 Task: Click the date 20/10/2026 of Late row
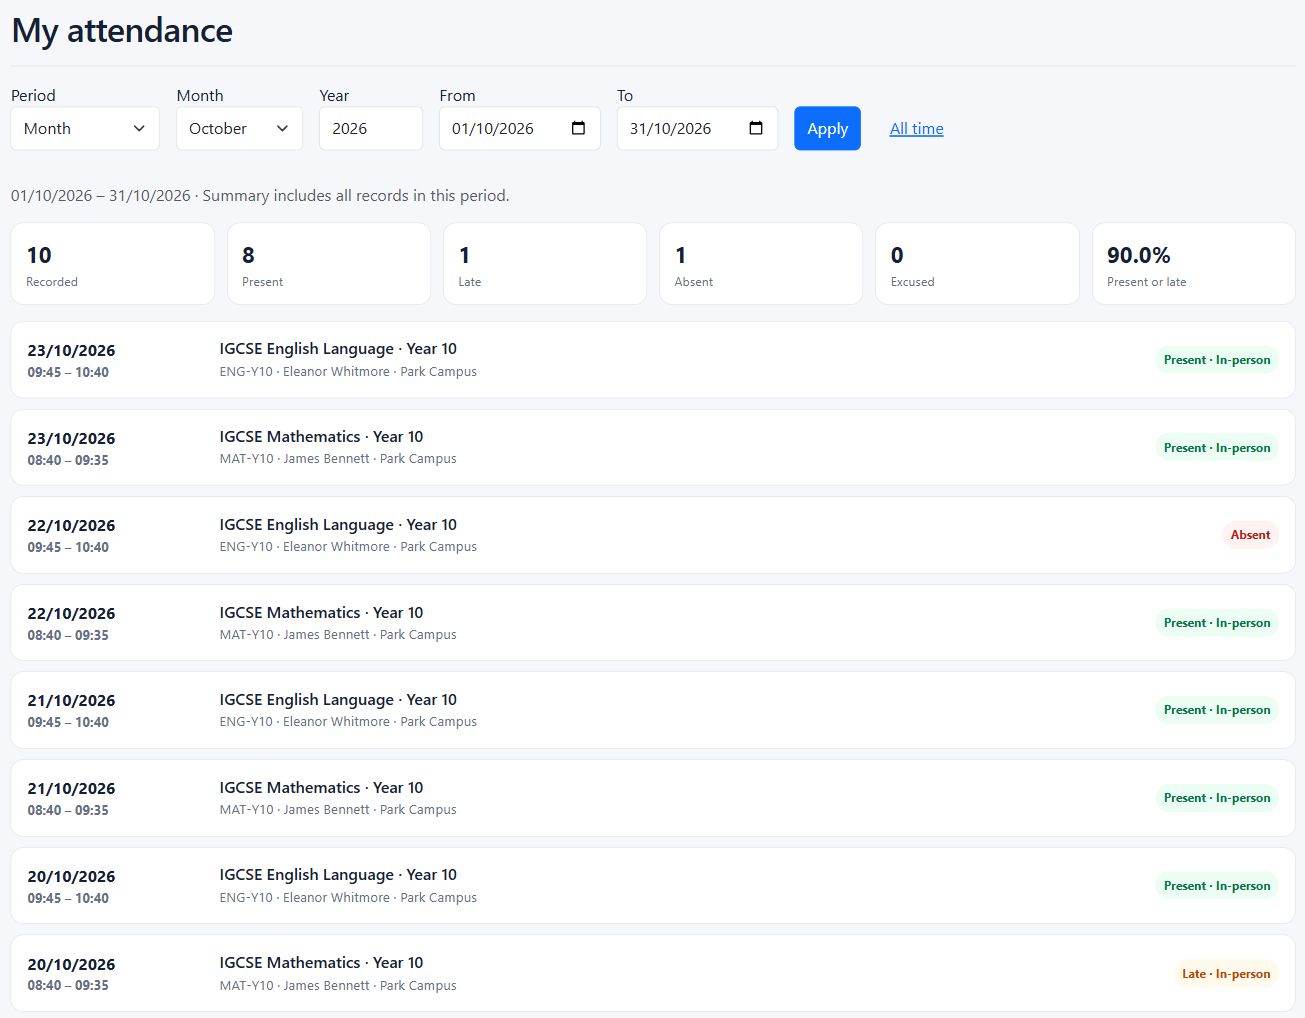[x=71, y=965]
